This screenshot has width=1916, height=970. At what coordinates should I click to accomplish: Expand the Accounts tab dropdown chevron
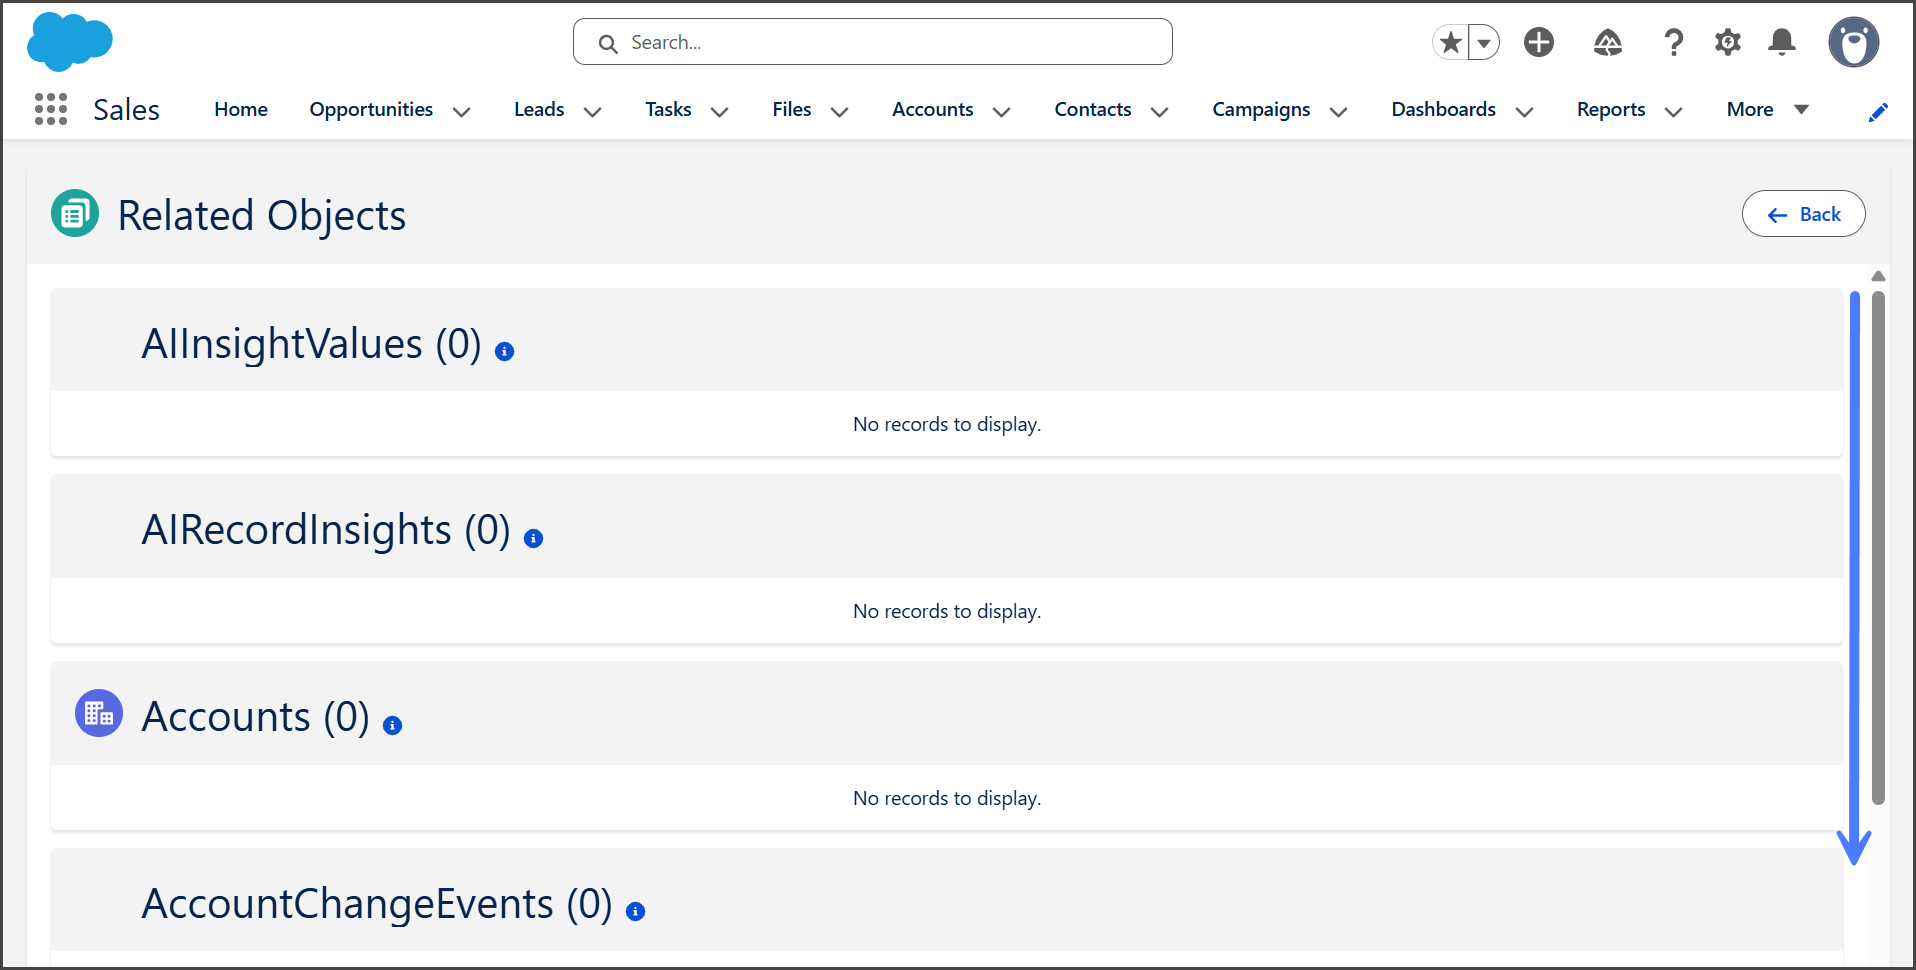pyautogui.click(x=1001, y=111)
